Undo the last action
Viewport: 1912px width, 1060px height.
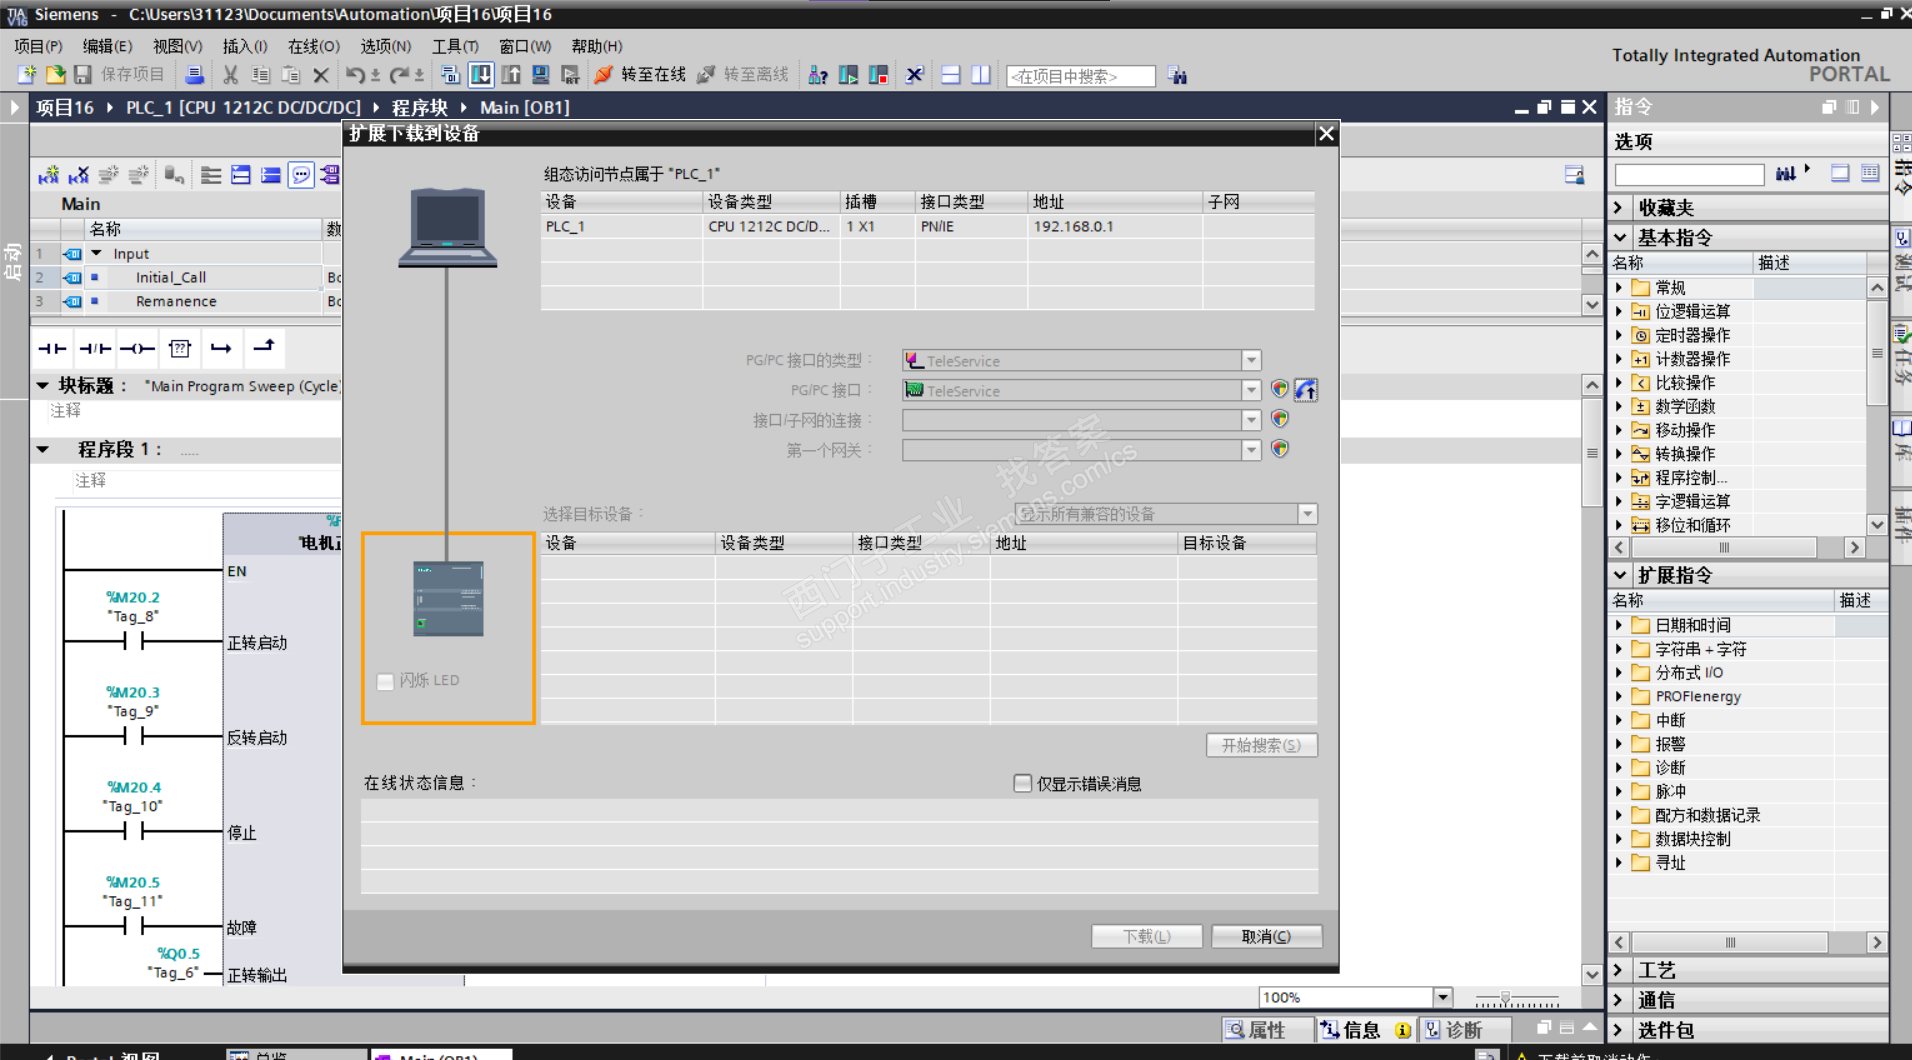pyautogui.click(x=355, y=75)
